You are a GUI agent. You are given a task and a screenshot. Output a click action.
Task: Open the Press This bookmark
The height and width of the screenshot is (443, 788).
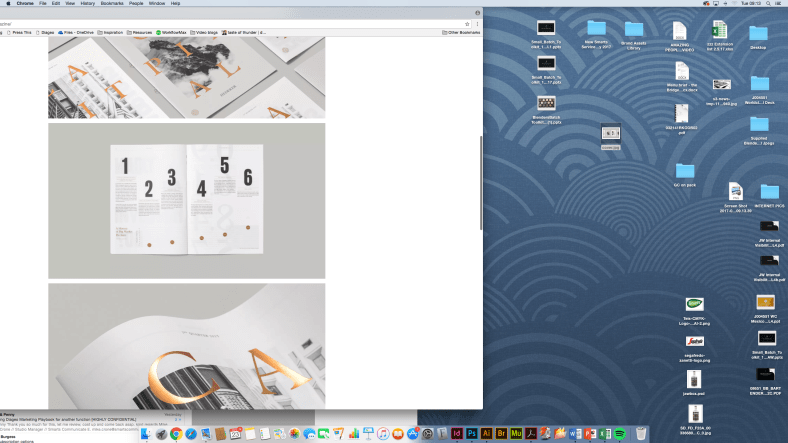click(19, 32)
